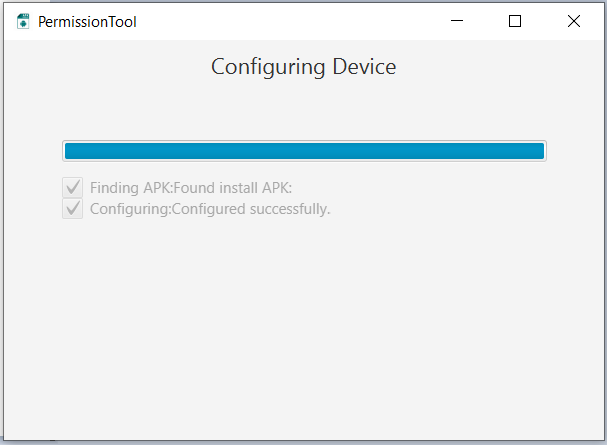Click the Configuring Device heading

(x=303, y=67)
